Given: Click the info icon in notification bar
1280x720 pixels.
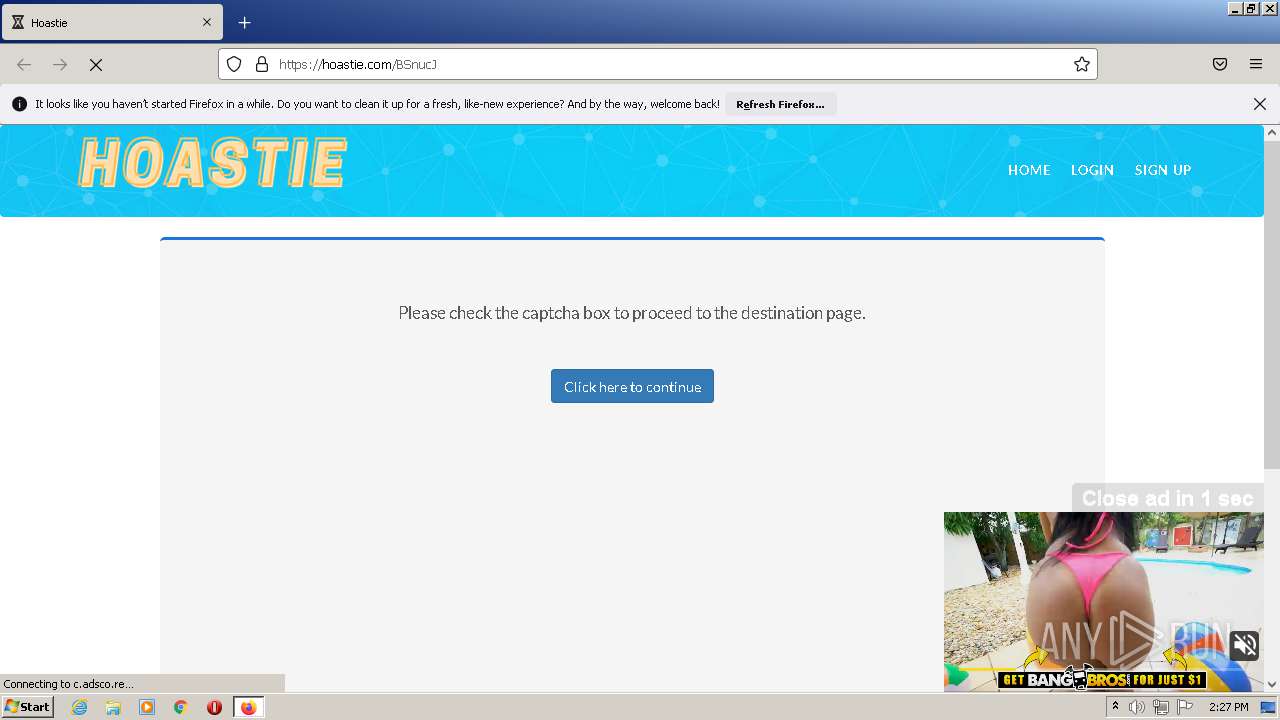Looking at the screenshot, I should pyautogui.click(x=19, y=104).
